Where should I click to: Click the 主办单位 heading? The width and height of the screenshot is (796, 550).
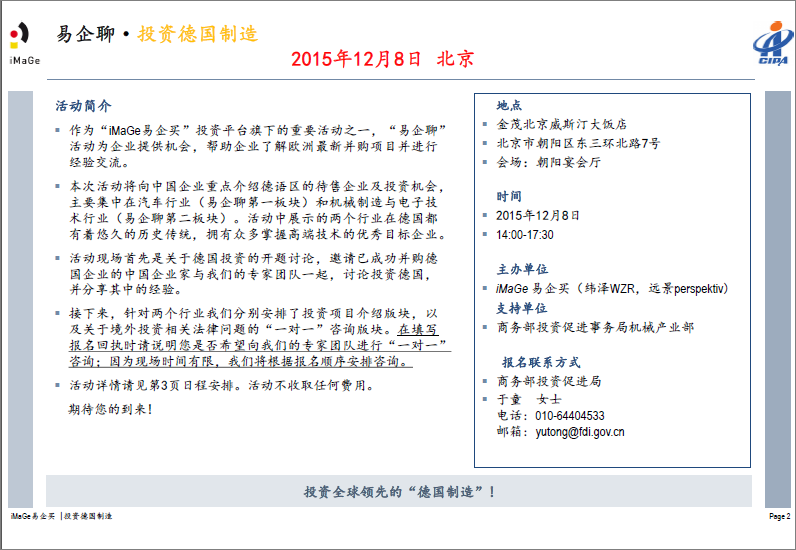point(522,269)
